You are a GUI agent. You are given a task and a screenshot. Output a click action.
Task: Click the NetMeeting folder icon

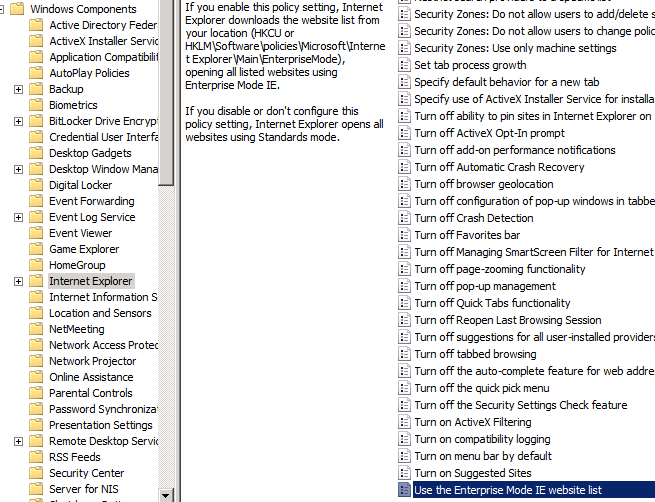pos(36,329)
